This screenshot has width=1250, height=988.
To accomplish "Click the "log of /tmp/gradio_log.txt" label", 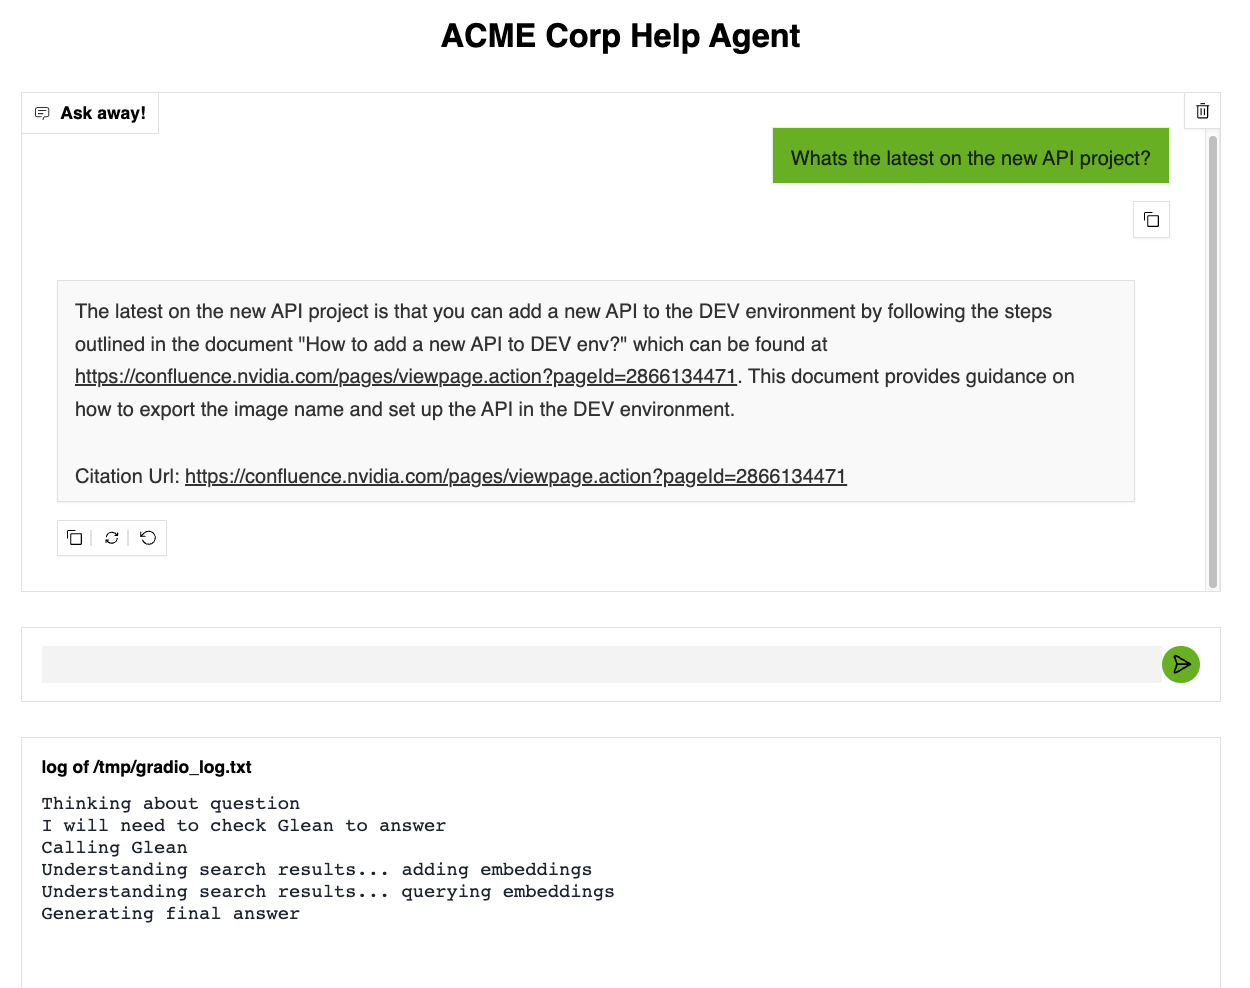I will (x=146, y=767).
